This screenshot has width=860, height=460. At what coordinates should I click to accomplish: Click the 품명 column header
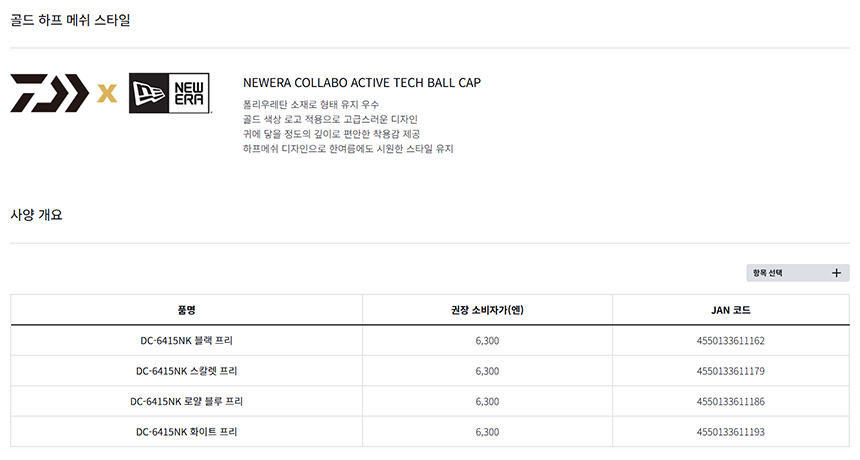tap(186, 310)
